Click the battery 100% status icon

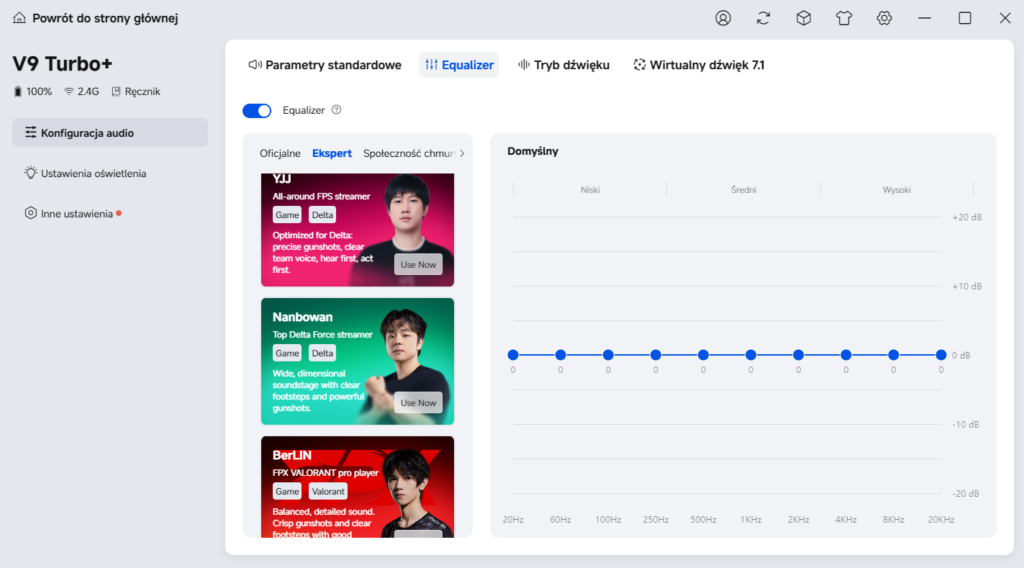pyautogui.click(x=18, y=91)
